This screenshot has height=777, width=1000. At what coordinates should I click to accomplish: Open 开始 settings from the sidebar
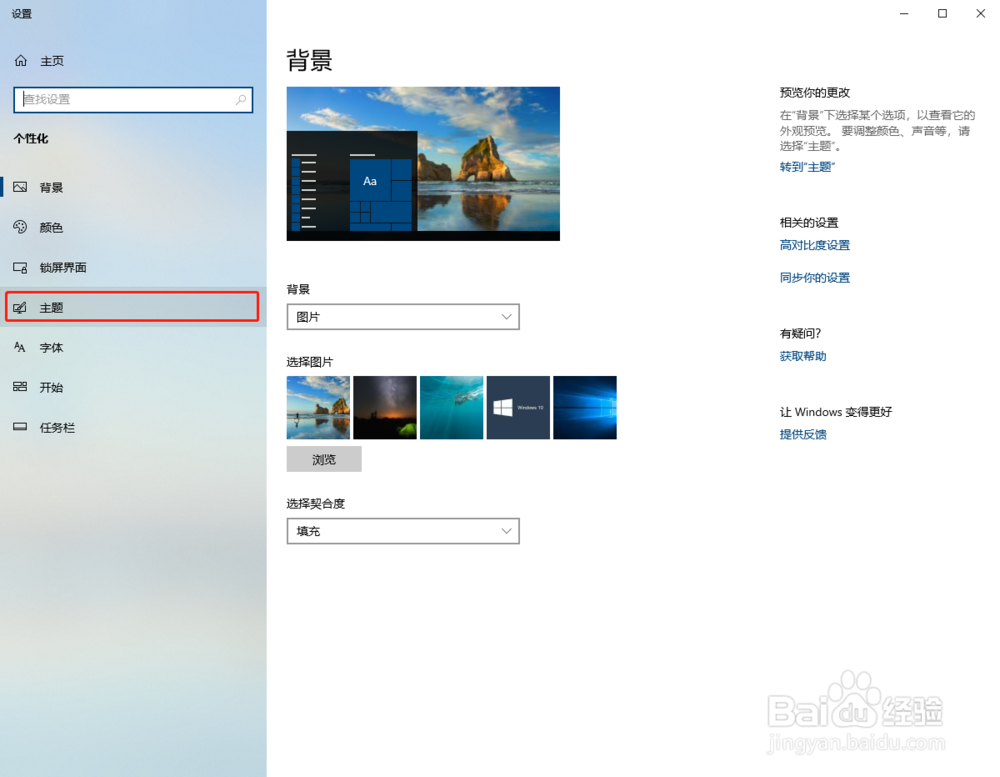coord(21,387)
